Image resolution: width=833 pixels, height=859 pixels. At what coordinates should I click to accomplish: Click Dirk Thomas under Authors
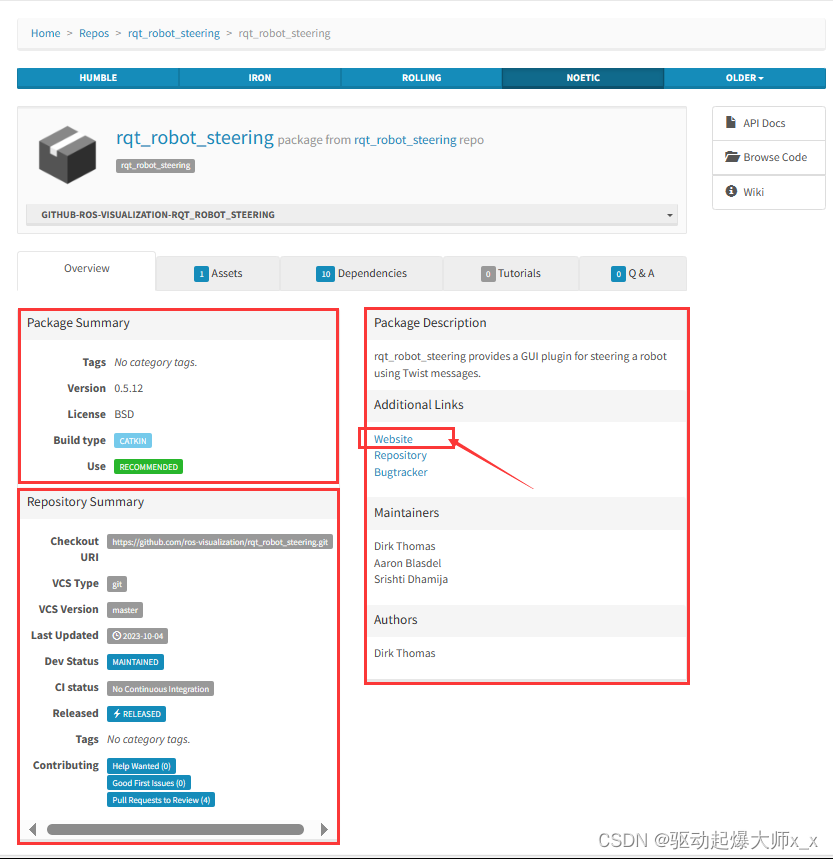[x=405, y=653]
